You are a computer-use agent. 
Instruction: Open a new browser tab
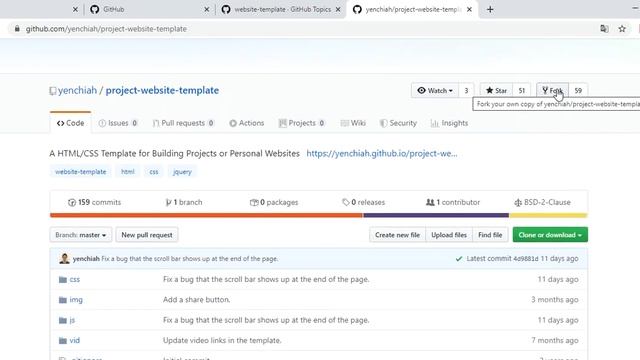tap(490, 9)
